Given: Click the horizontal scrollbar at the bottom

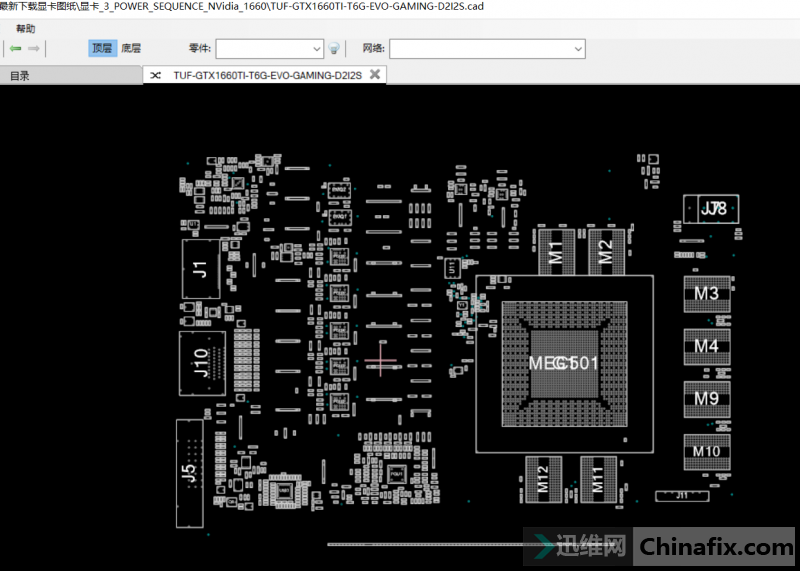Looking at the screenshot, I should [430, 545].
